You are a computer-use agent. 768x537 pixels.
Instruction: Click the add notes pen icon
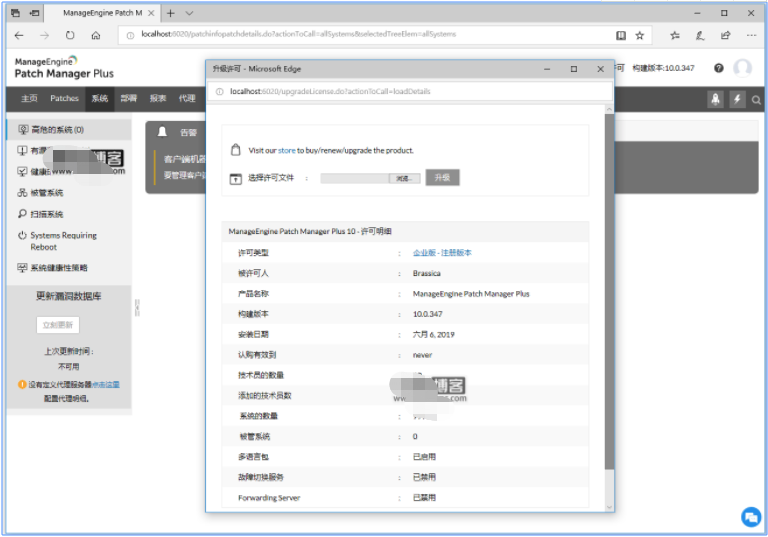point(700,35)
